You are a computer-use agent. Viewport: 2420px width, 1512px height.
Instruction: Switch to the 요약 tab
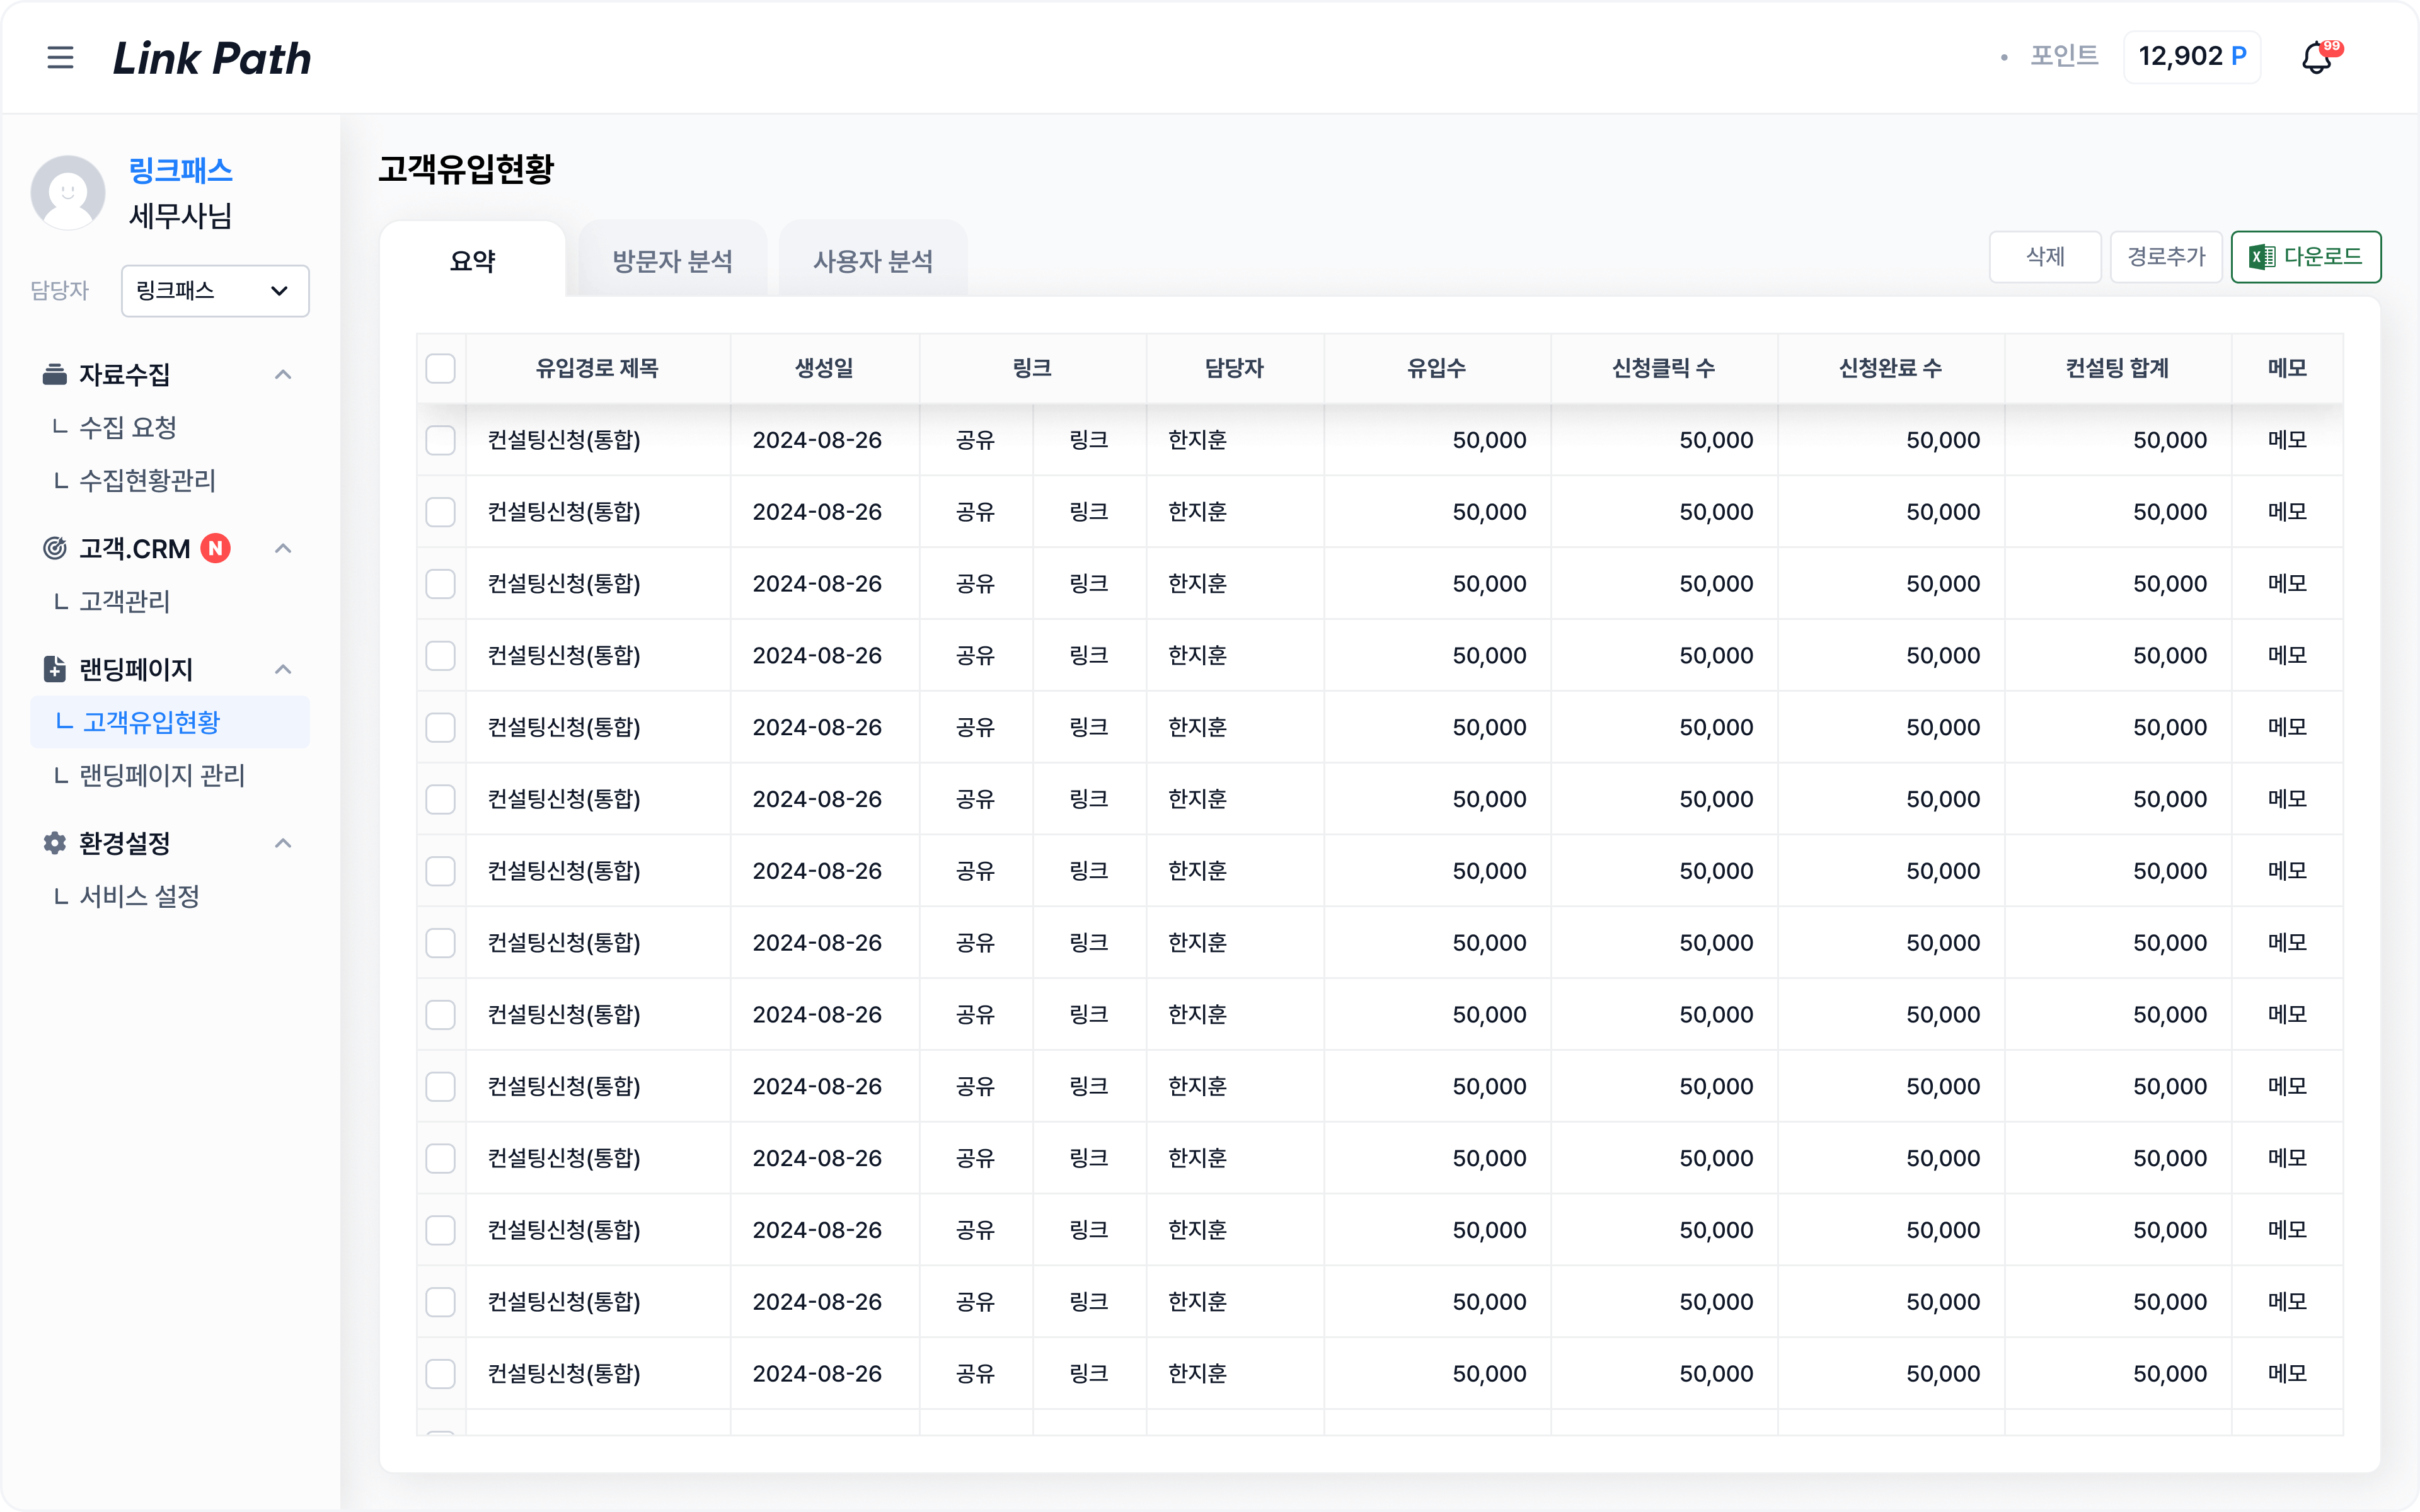tap(473, 260)
